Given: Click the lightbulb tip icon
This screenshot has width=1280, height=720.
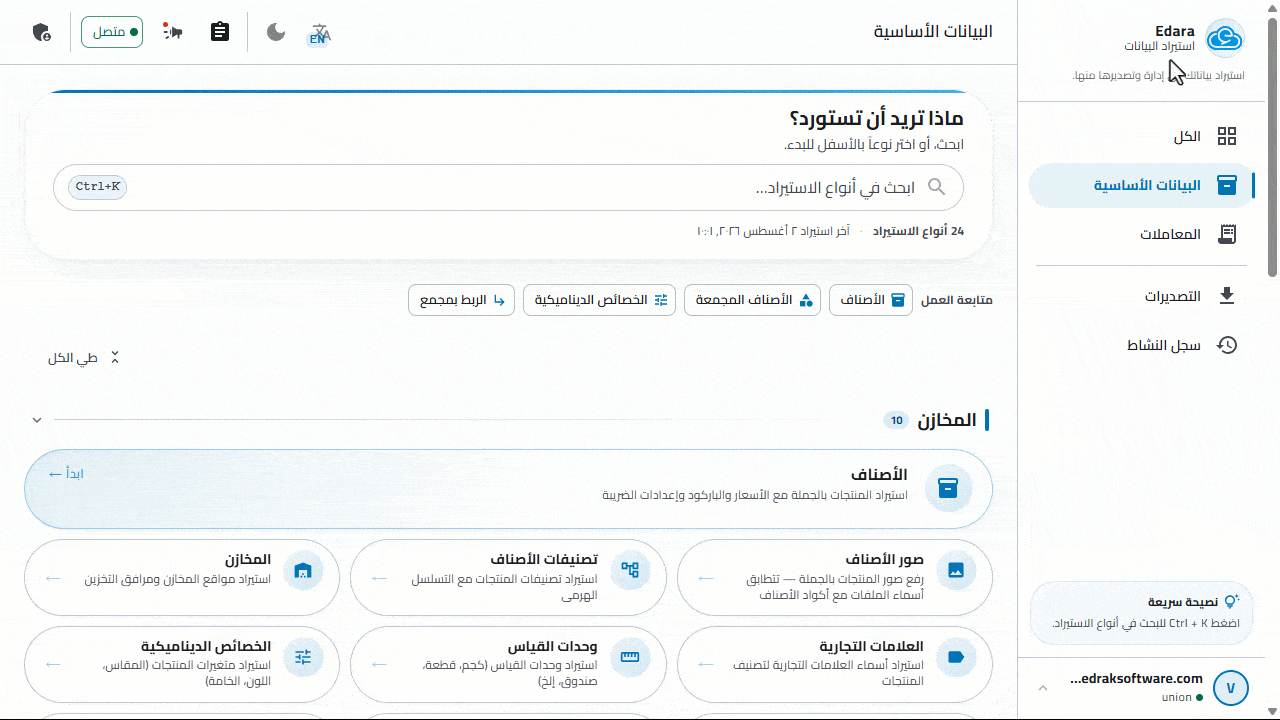Looking at the screenshot, I should (1232, 601).
